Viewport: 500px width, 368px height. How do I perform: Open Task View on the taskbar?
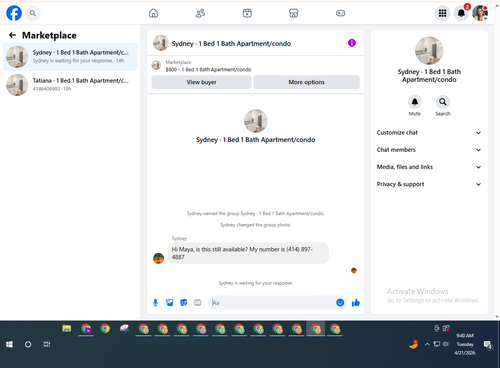[47, 344]
